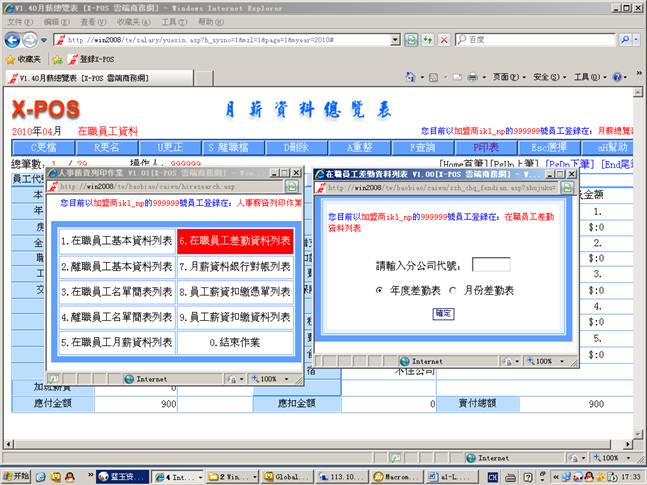This screenshot has height=485, width=647.
Task: Click the 0.結束作業 option
Action: point(235,343)
